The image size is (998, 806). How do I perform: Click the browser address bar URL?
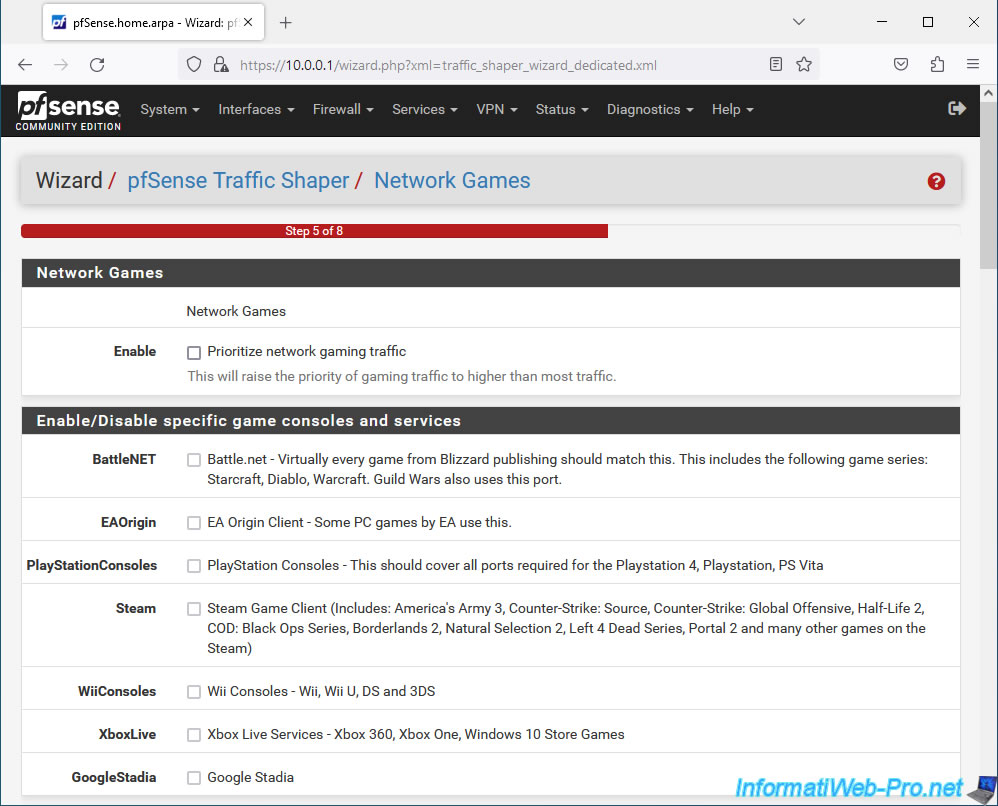click(x=448, y=65)
